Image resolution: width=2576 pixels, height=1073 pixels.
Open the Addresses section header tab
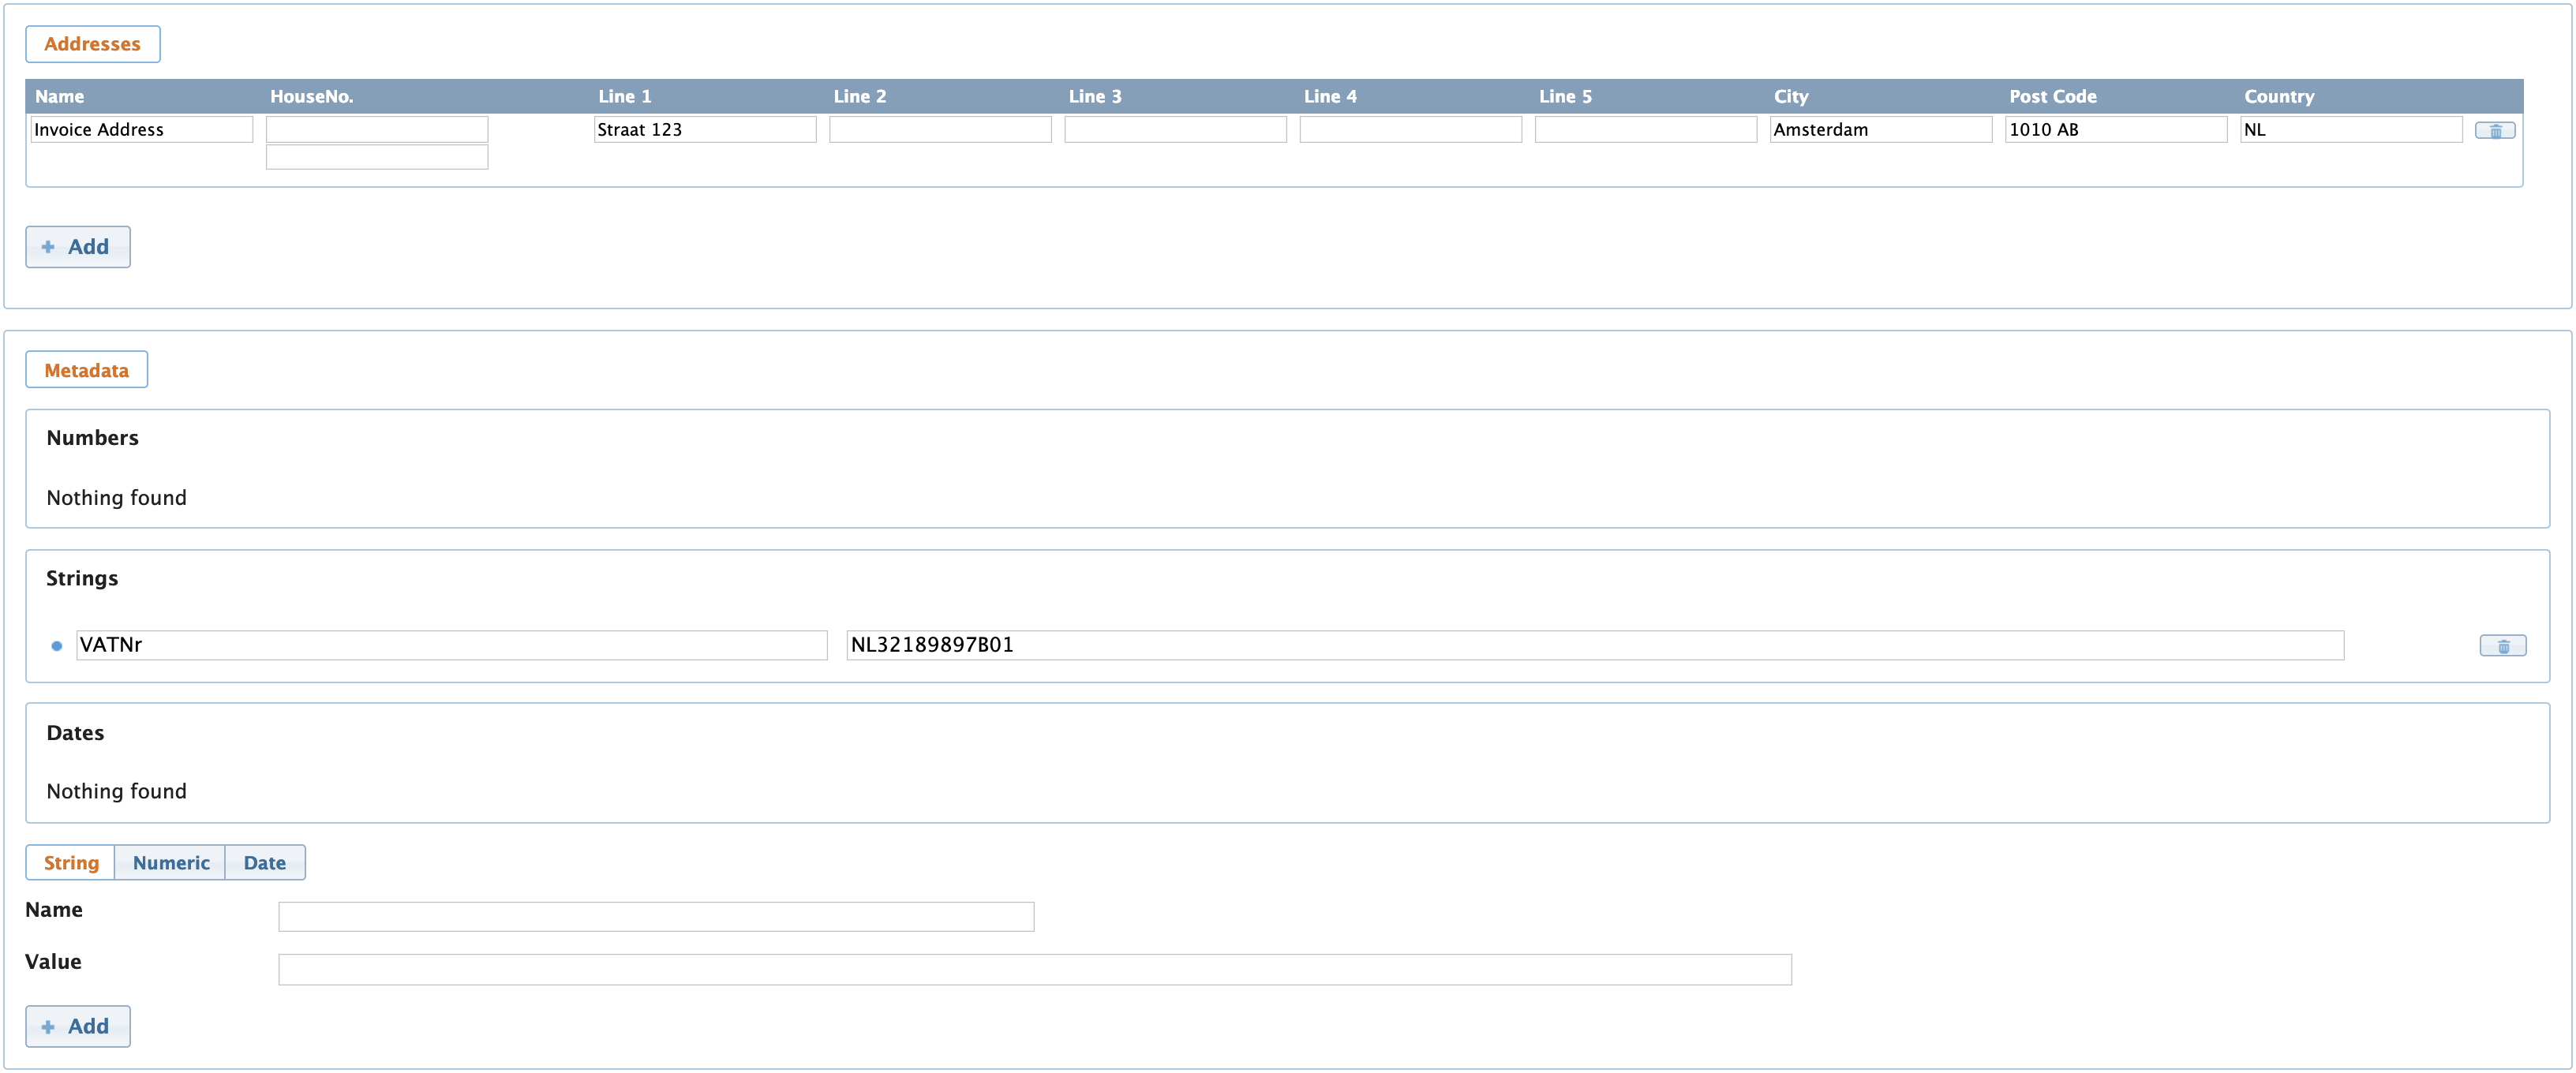[92, 44]
